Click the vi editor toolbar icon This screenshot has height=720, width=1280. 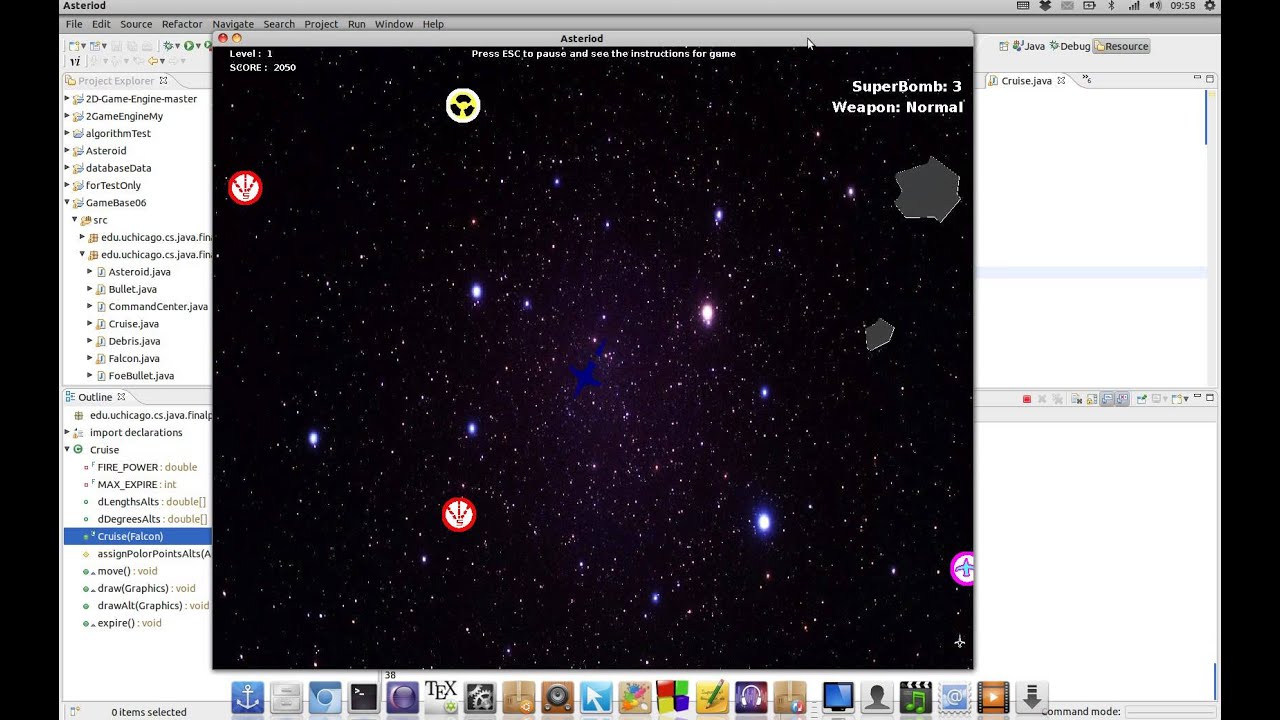[74, 62]
